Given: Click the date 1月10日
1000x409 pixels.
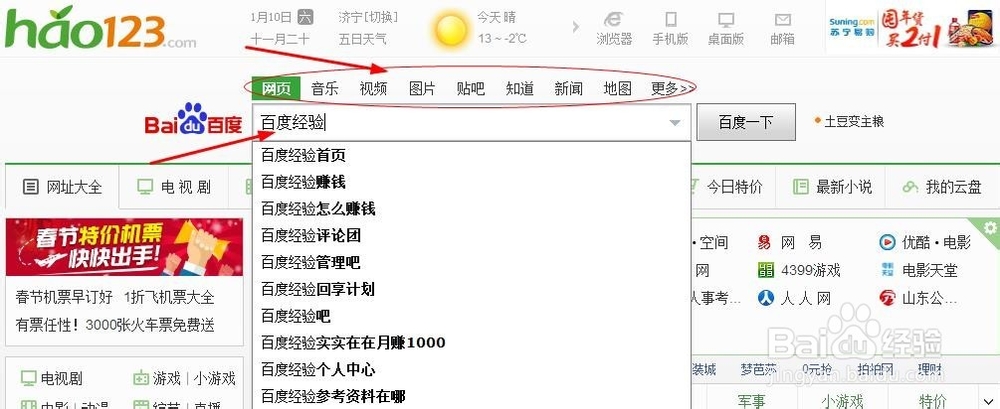Looking at the screenshot, I should pos(271,17).
